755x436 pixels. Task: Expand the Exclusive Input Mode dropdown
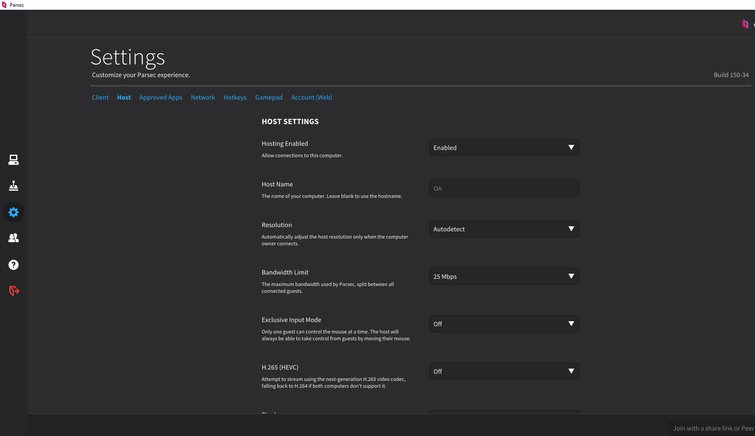[504, 324]
